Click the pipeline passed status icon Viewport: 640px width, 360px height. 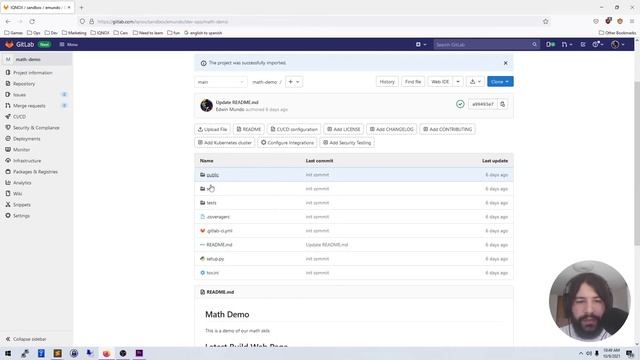coord(460,104)
